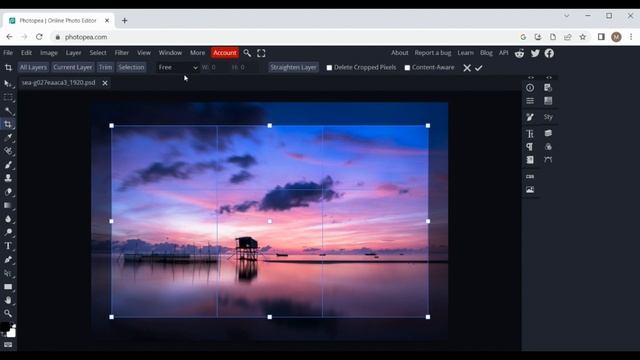This screenshot has width=640, height=360.
Task: Select the Clone Stamp tool
Action: coord(8,178)
